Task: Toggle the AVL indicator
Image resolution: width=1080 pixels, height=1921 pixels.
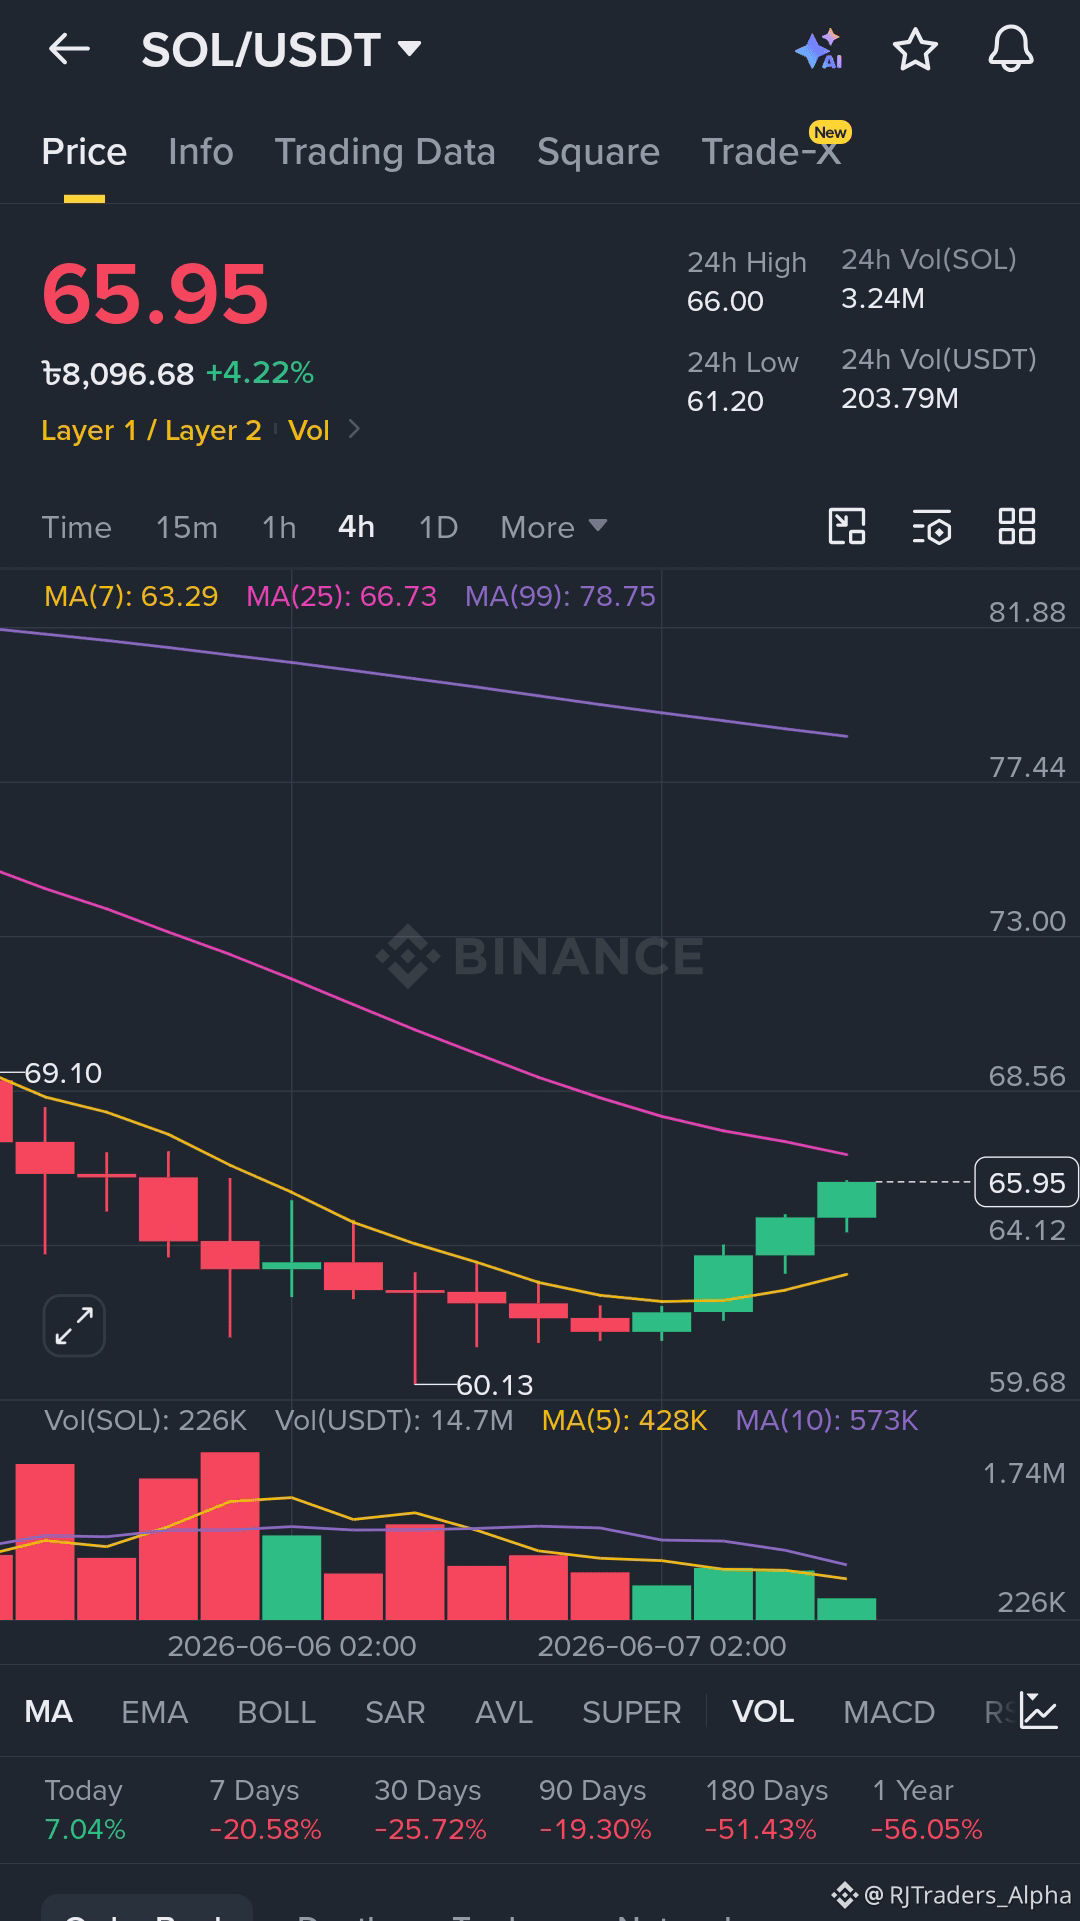Action: click(x=504, y=1712)
